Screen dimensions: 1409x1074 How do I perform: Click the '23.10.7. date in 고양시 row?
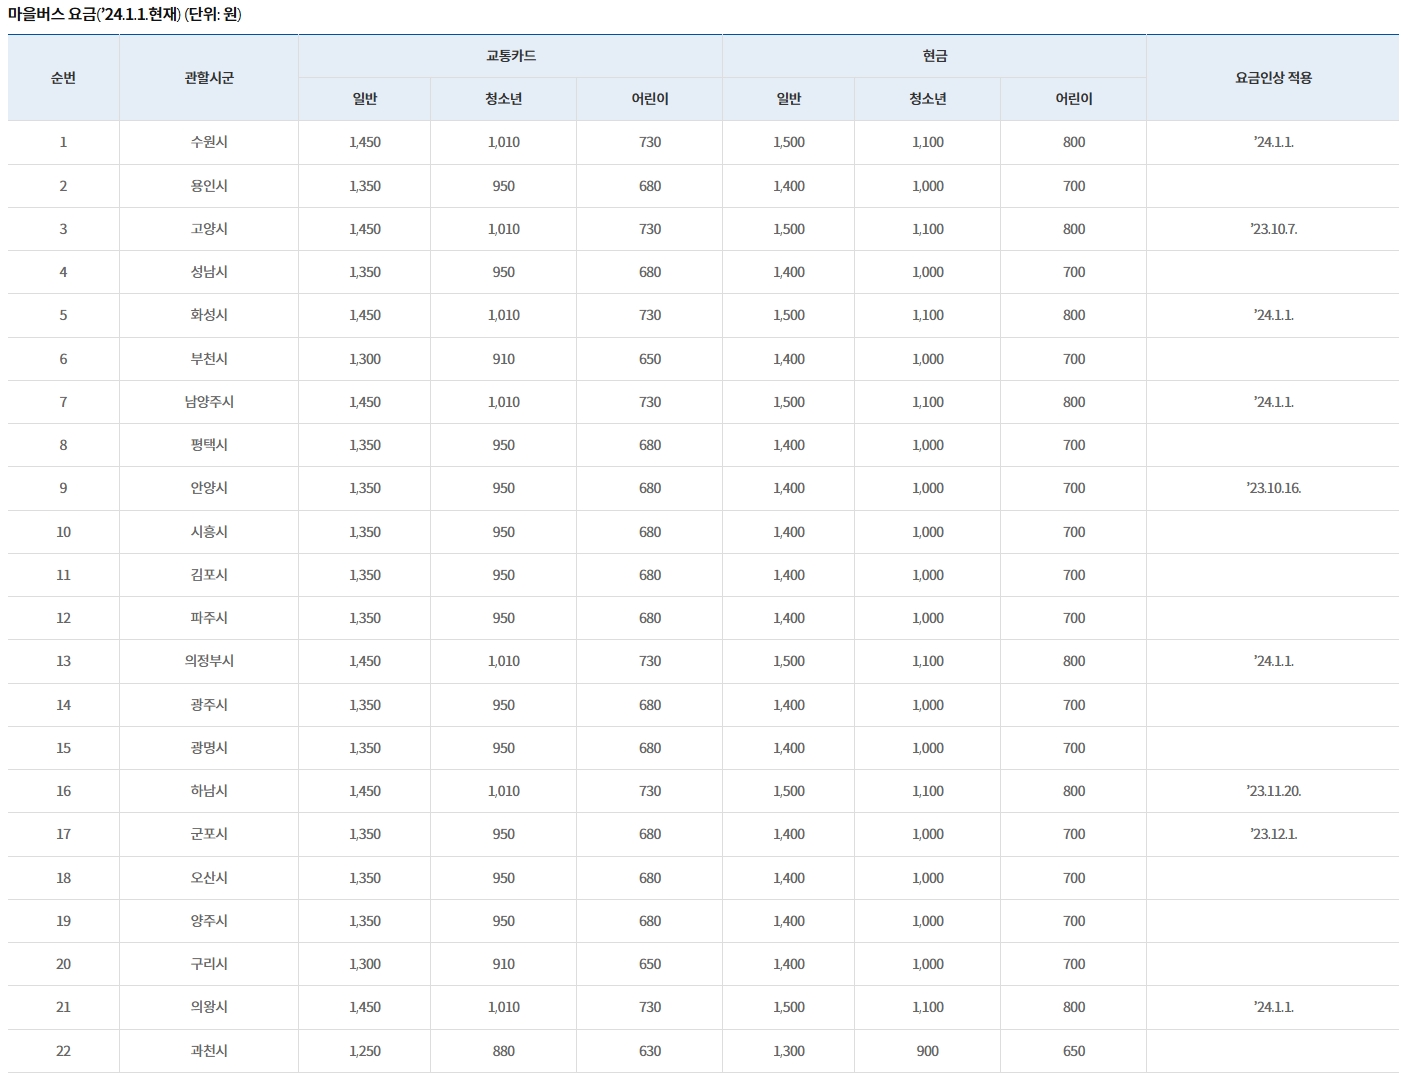[1273, 229]
